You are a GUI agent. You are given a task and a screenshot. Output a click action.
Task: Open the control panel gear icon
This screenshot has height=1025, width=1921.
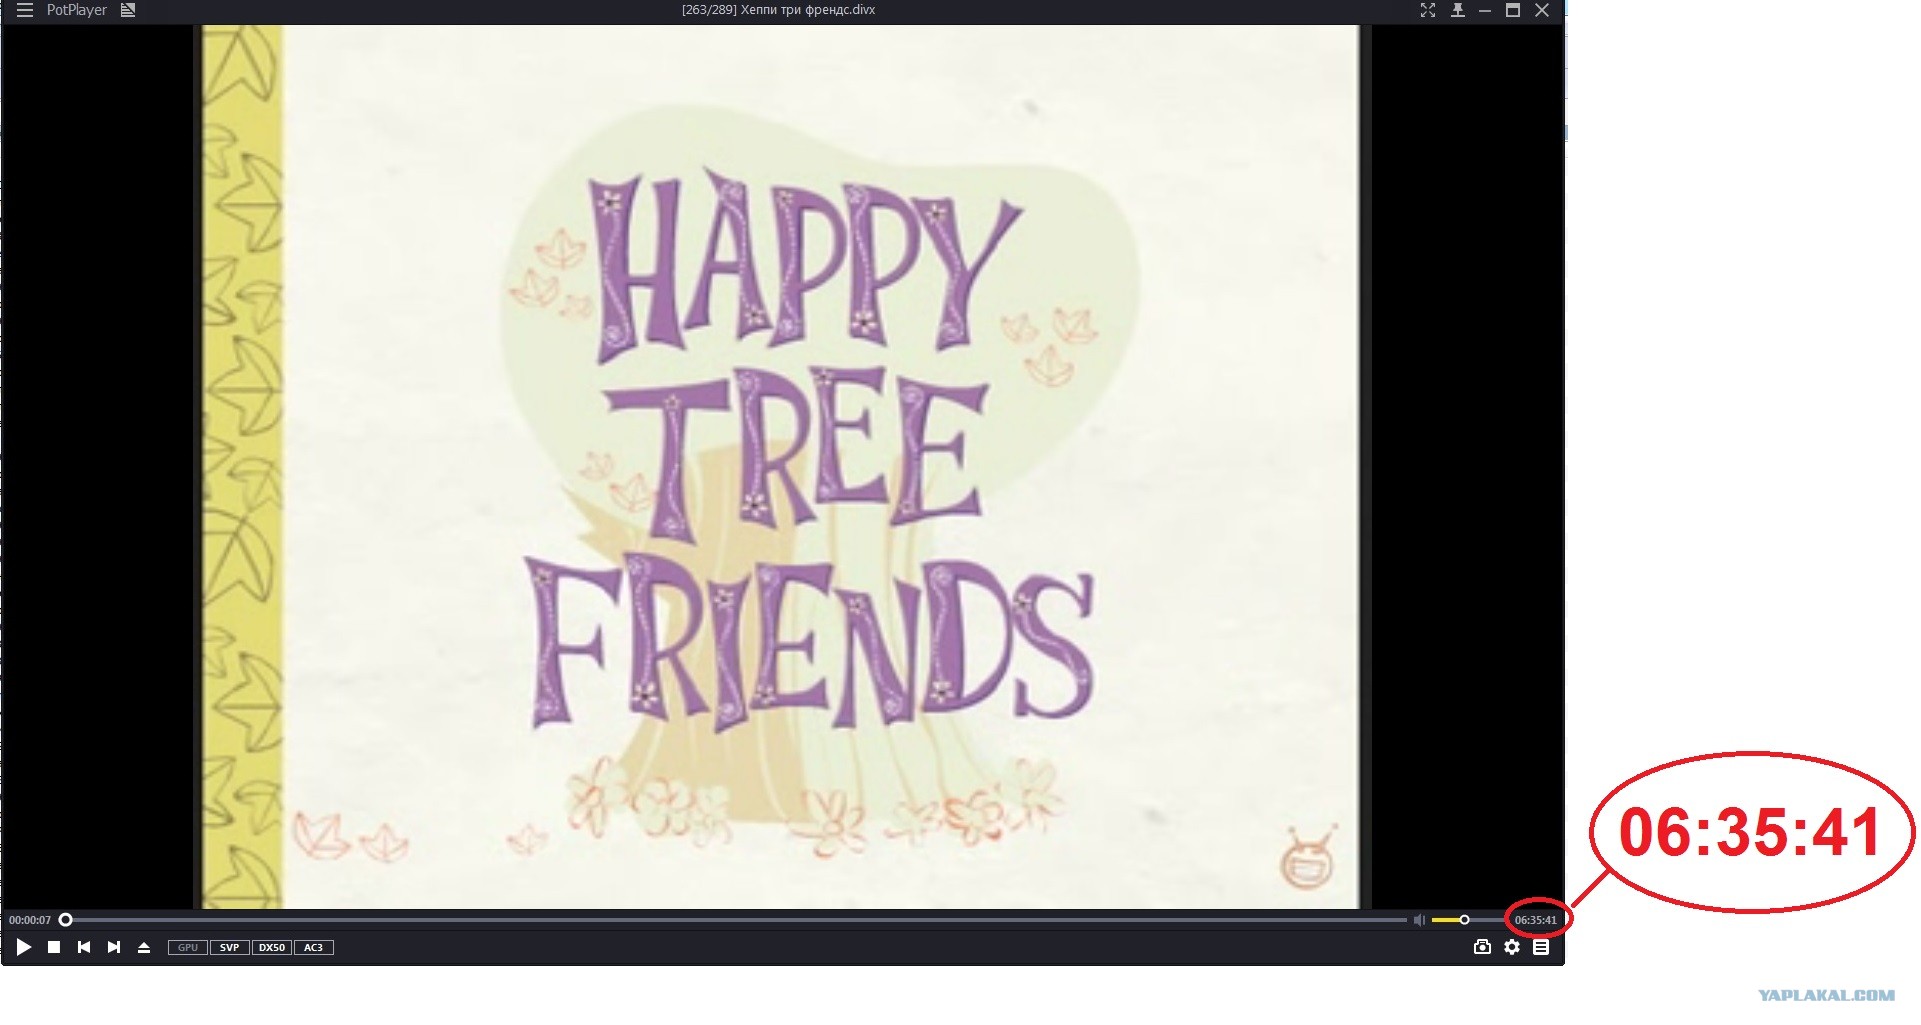click(1512, 947)
